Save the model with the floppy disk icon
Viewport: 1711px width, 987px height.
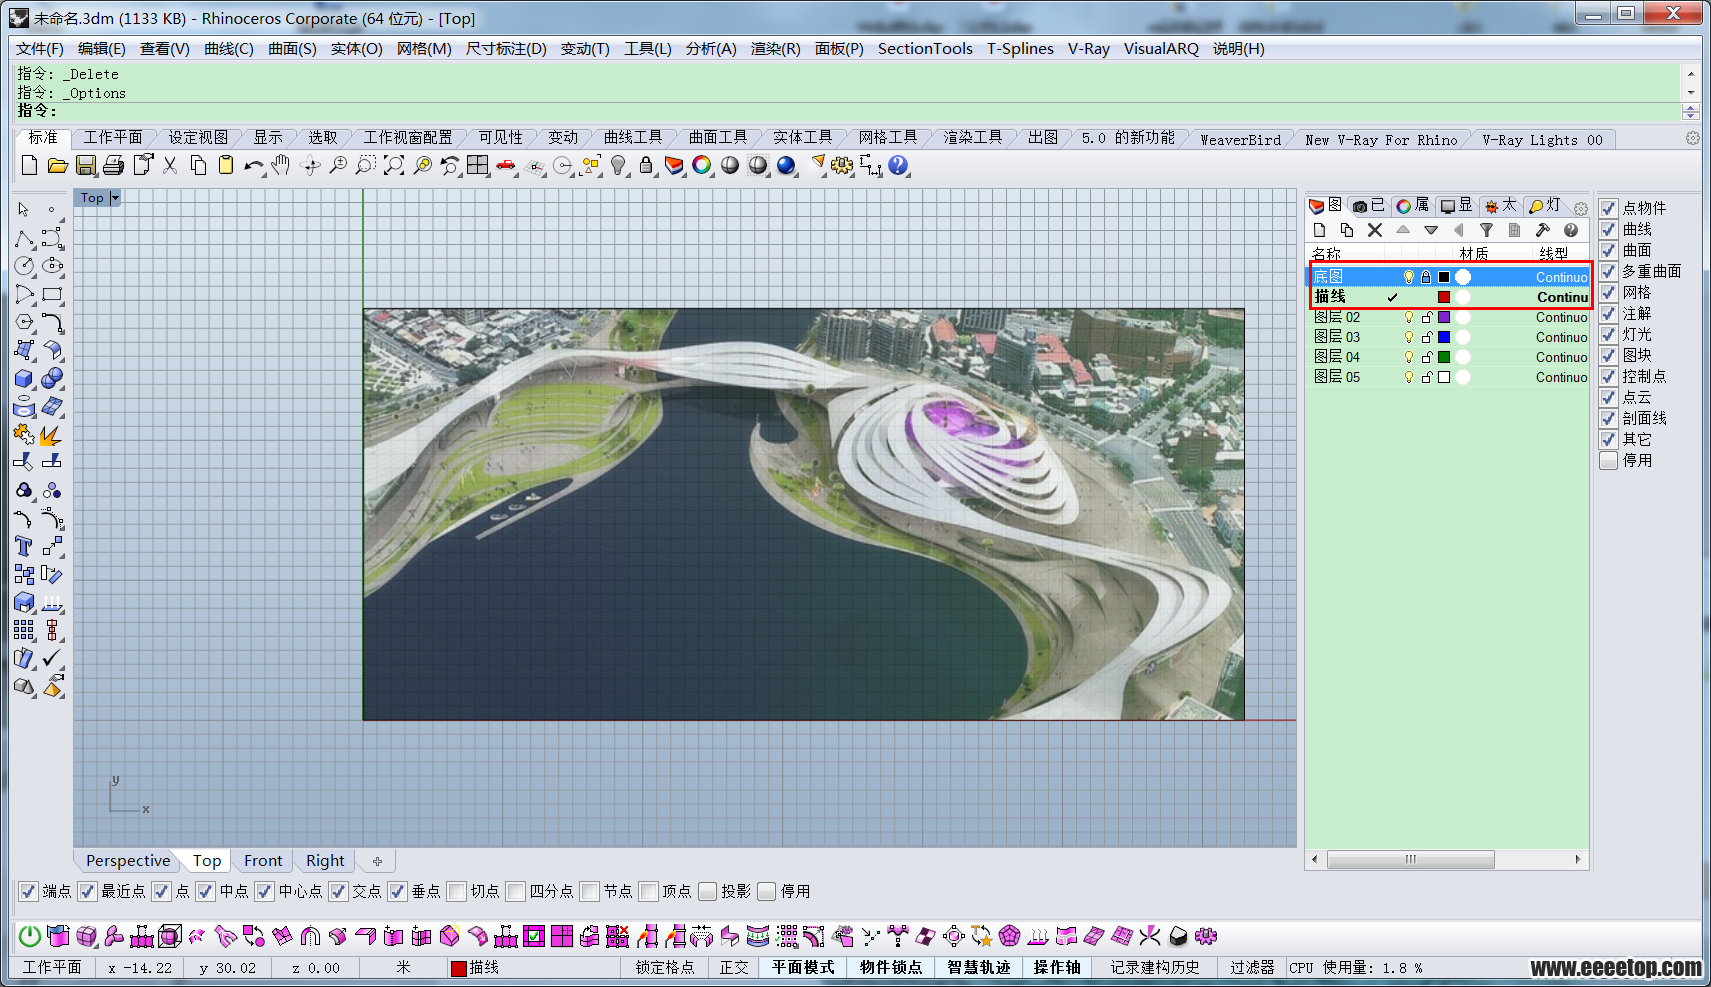(x=86, y=165)
